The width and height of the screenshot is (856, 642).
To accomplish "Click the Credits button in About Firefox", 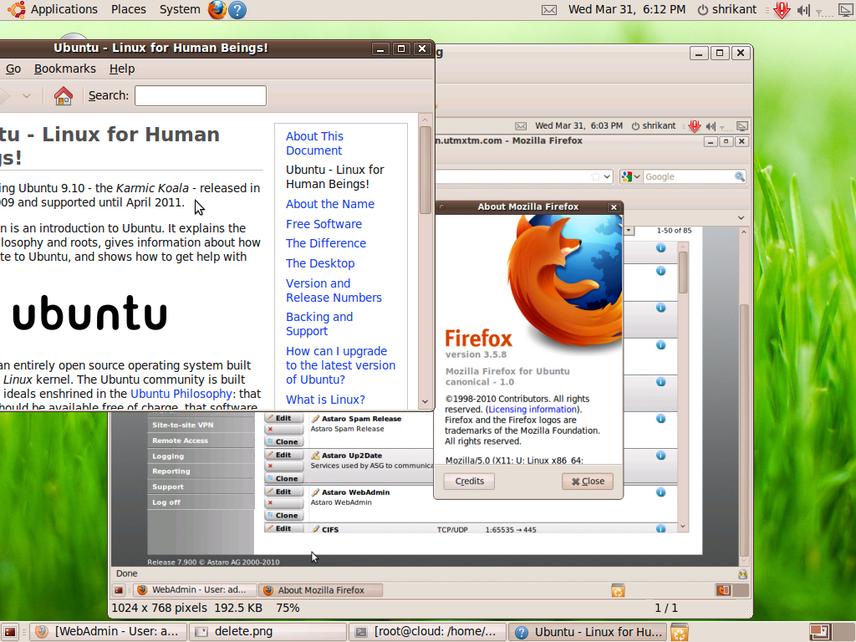I will coord(469,481).
